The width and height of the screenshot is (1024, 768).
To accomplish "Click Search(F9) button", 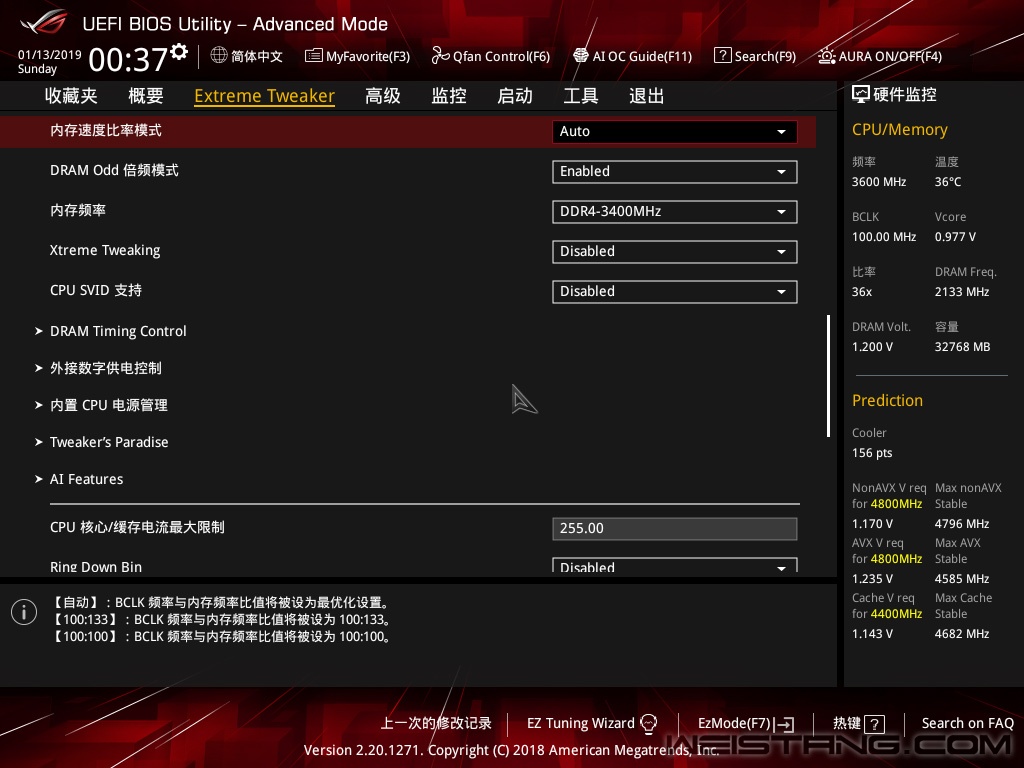I will (756, 56).
